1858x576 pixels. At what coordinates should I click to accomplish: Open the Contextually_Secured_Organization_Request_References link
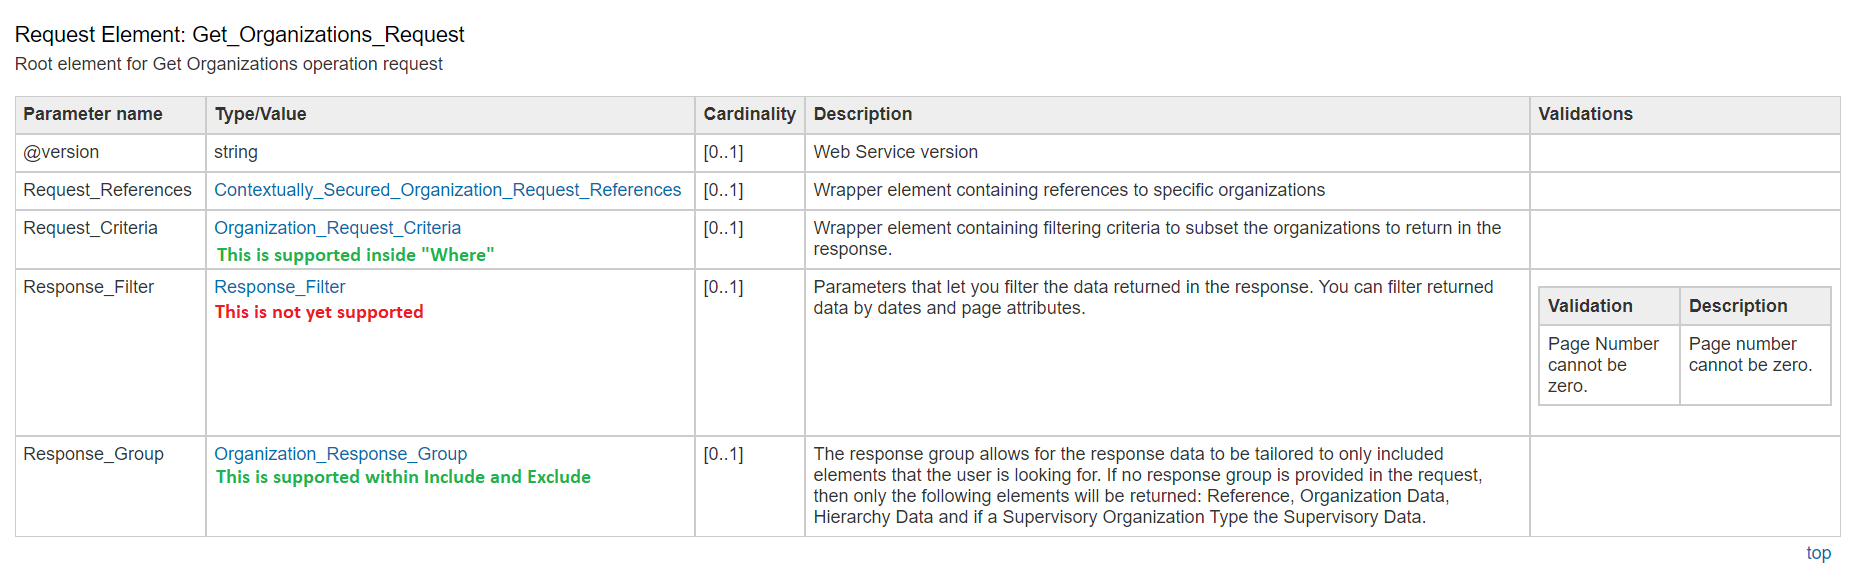447,190
